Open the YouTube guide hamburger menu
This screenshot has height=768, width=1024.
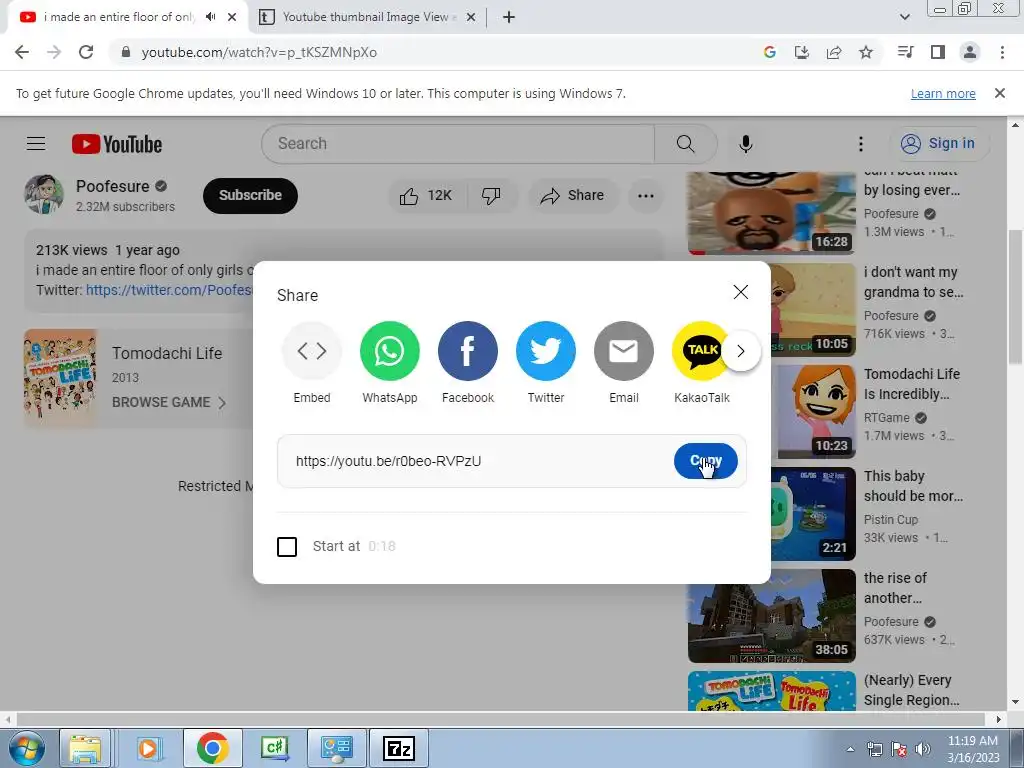point(36,143)
